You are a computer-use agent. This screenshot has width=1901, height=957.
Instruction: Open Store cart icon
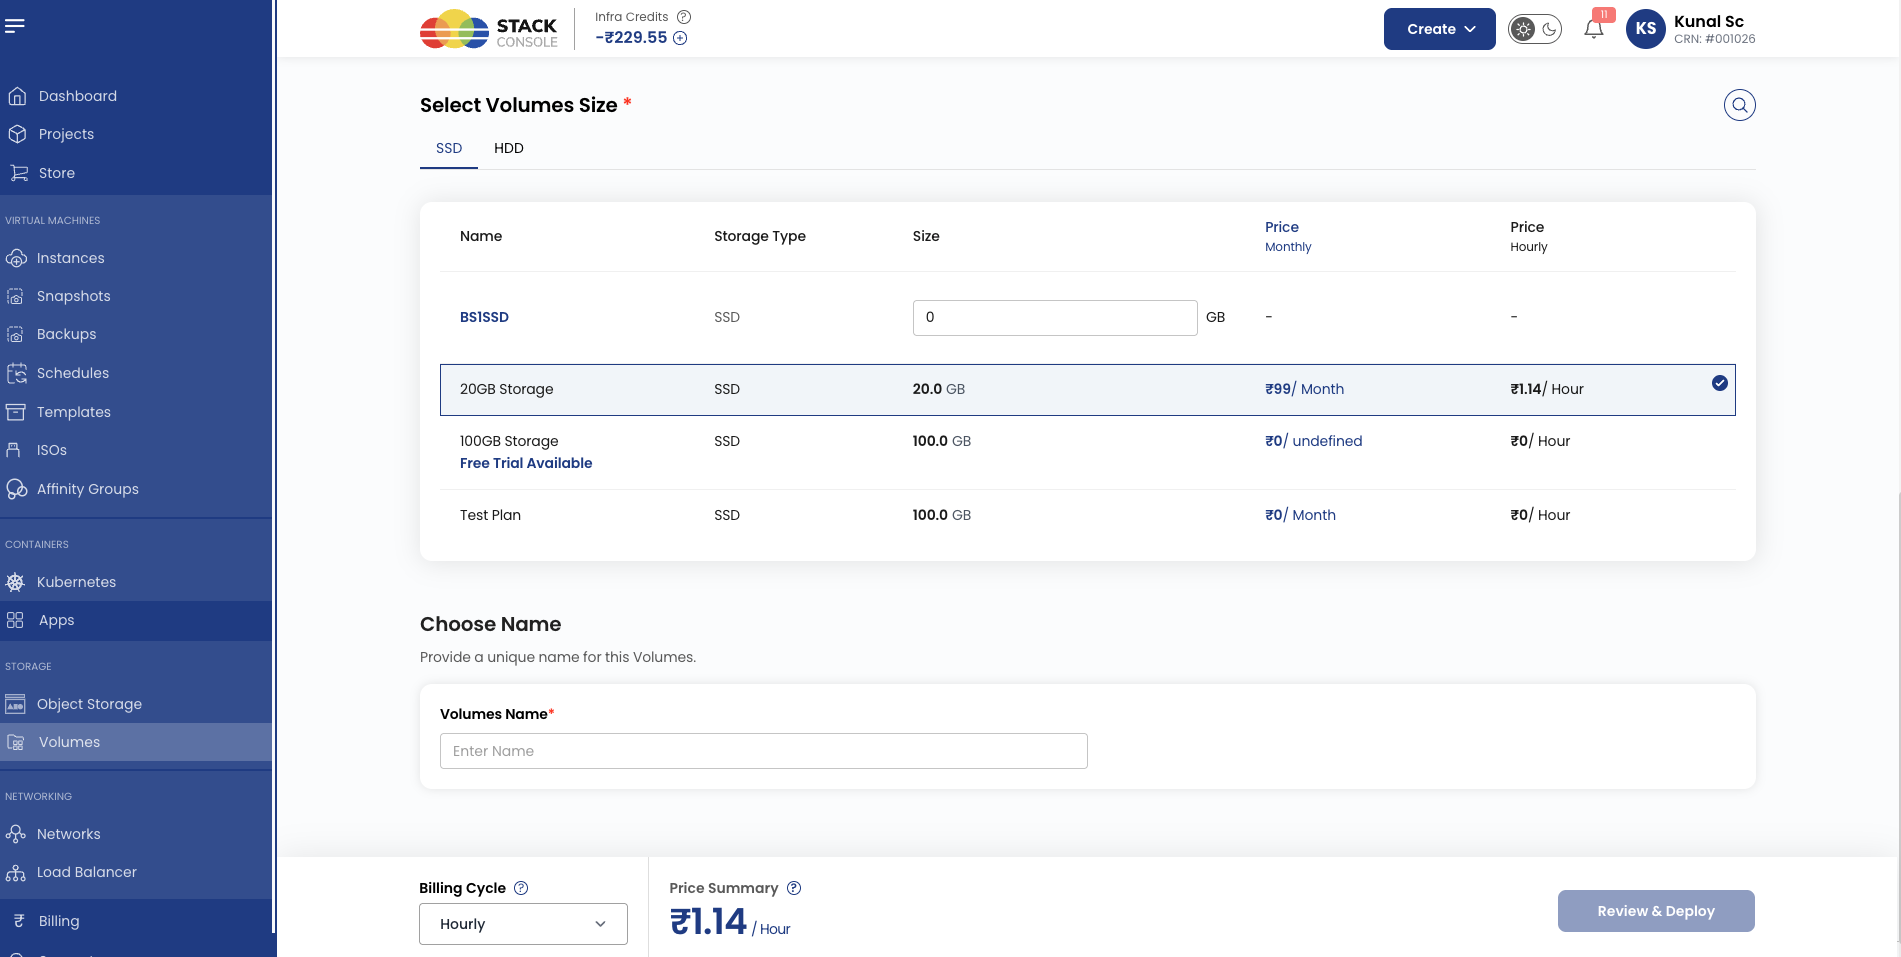(x=18, y=173)
